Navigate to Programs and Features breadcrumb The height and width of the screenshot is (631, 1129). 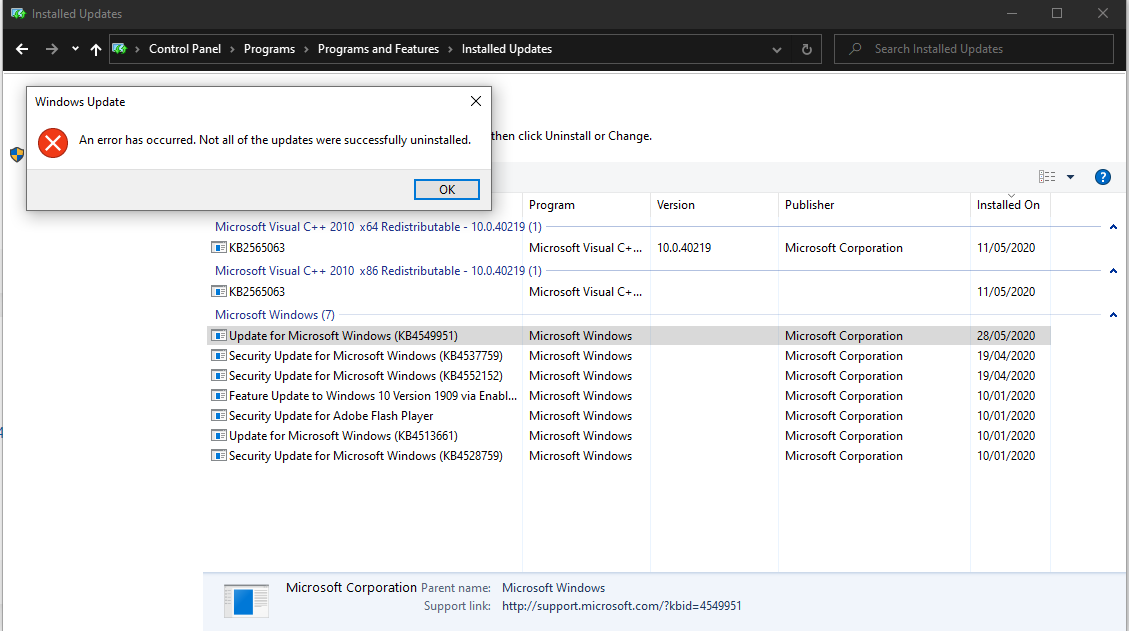point(378,49)
